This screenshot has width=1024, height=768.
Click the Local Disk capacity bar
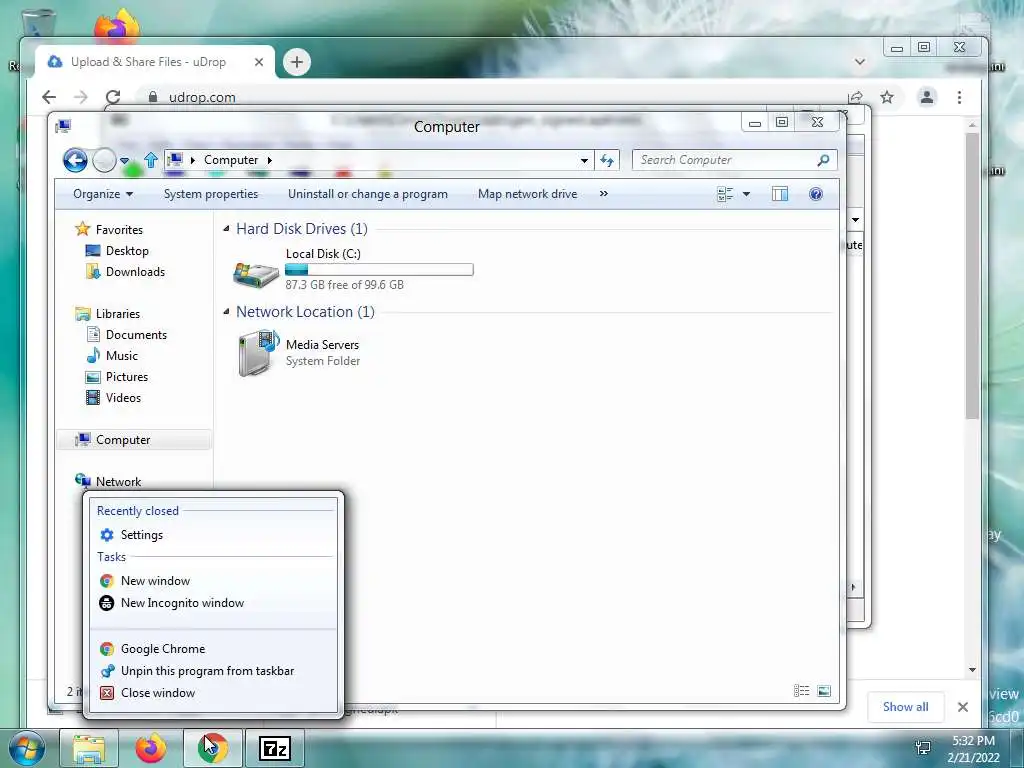tap(379, 270)
